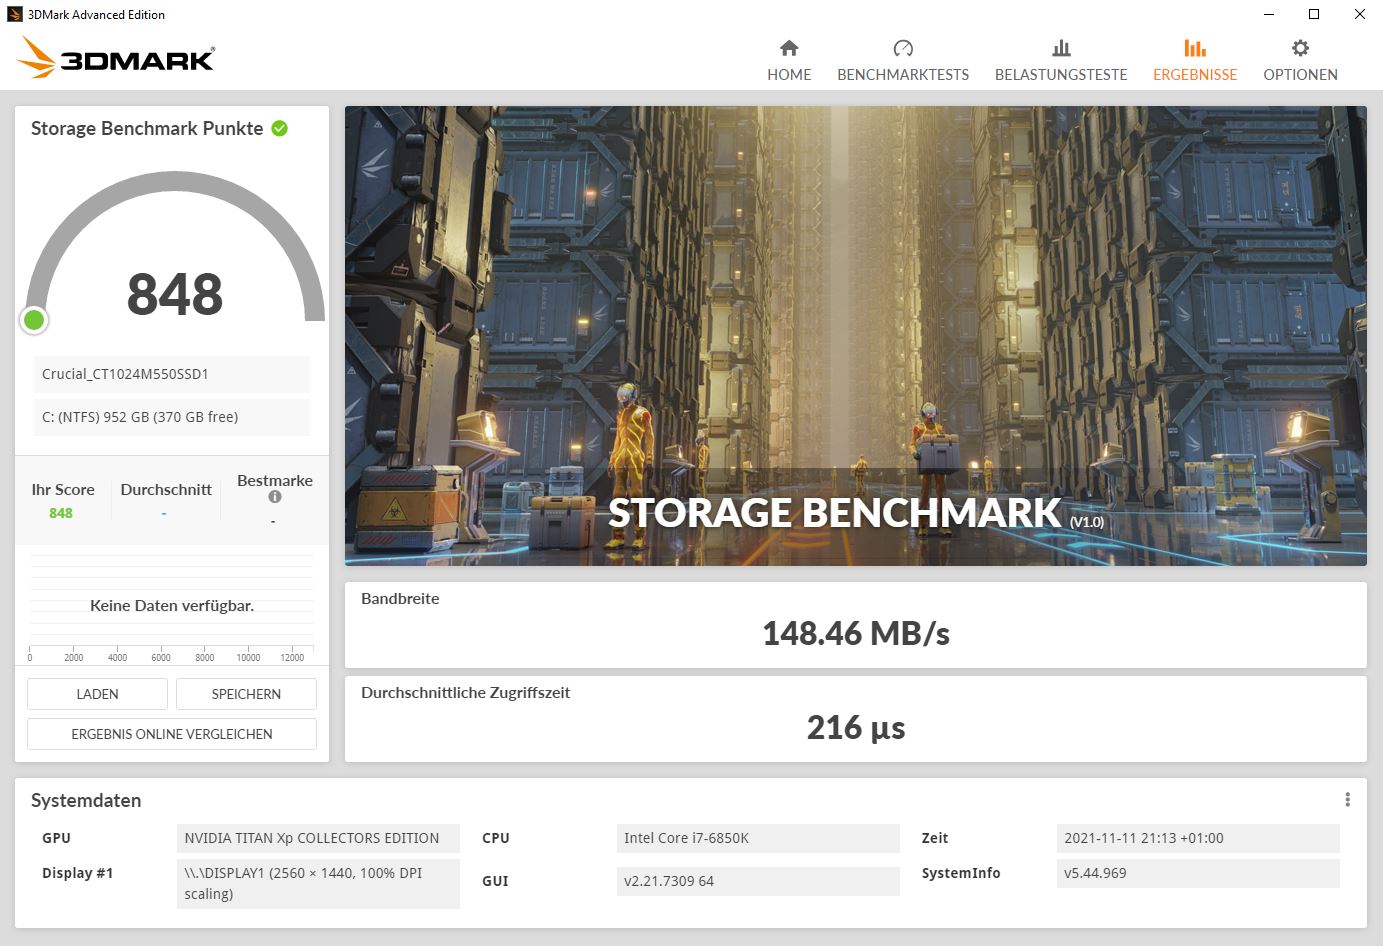This screenshot has width=1383, height=946.
Task: Click ERGEBNIS ONLINE VERGLEICHEN button
Action: tap(172, 734)
